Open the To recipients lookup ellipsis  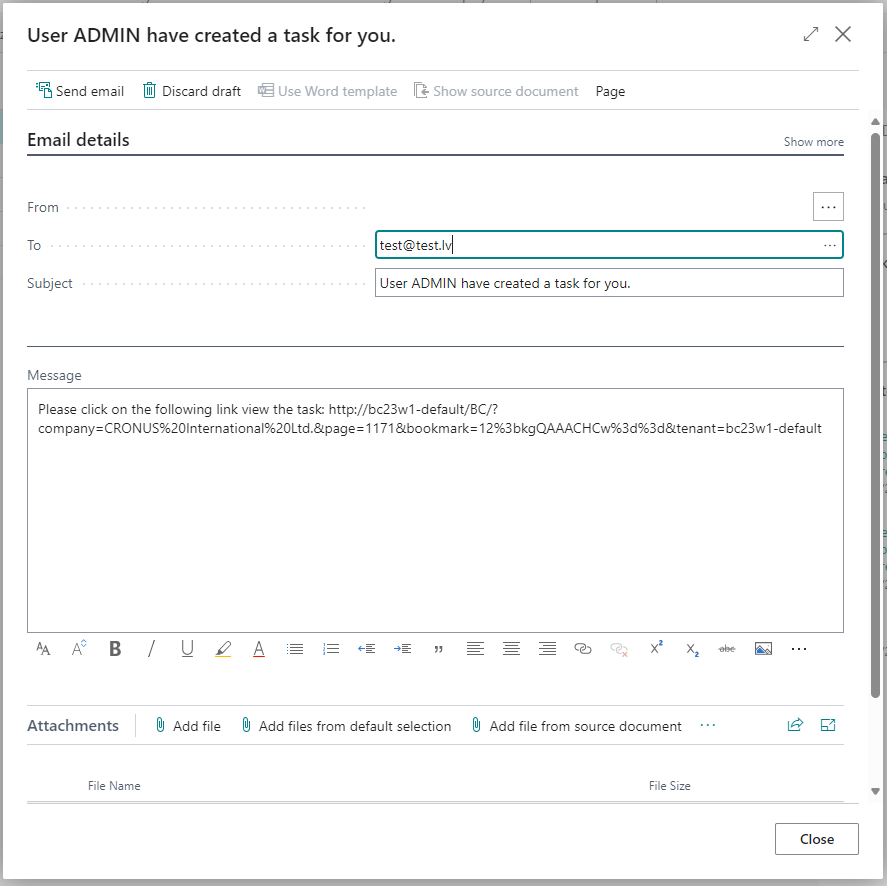tap(830, 245)
